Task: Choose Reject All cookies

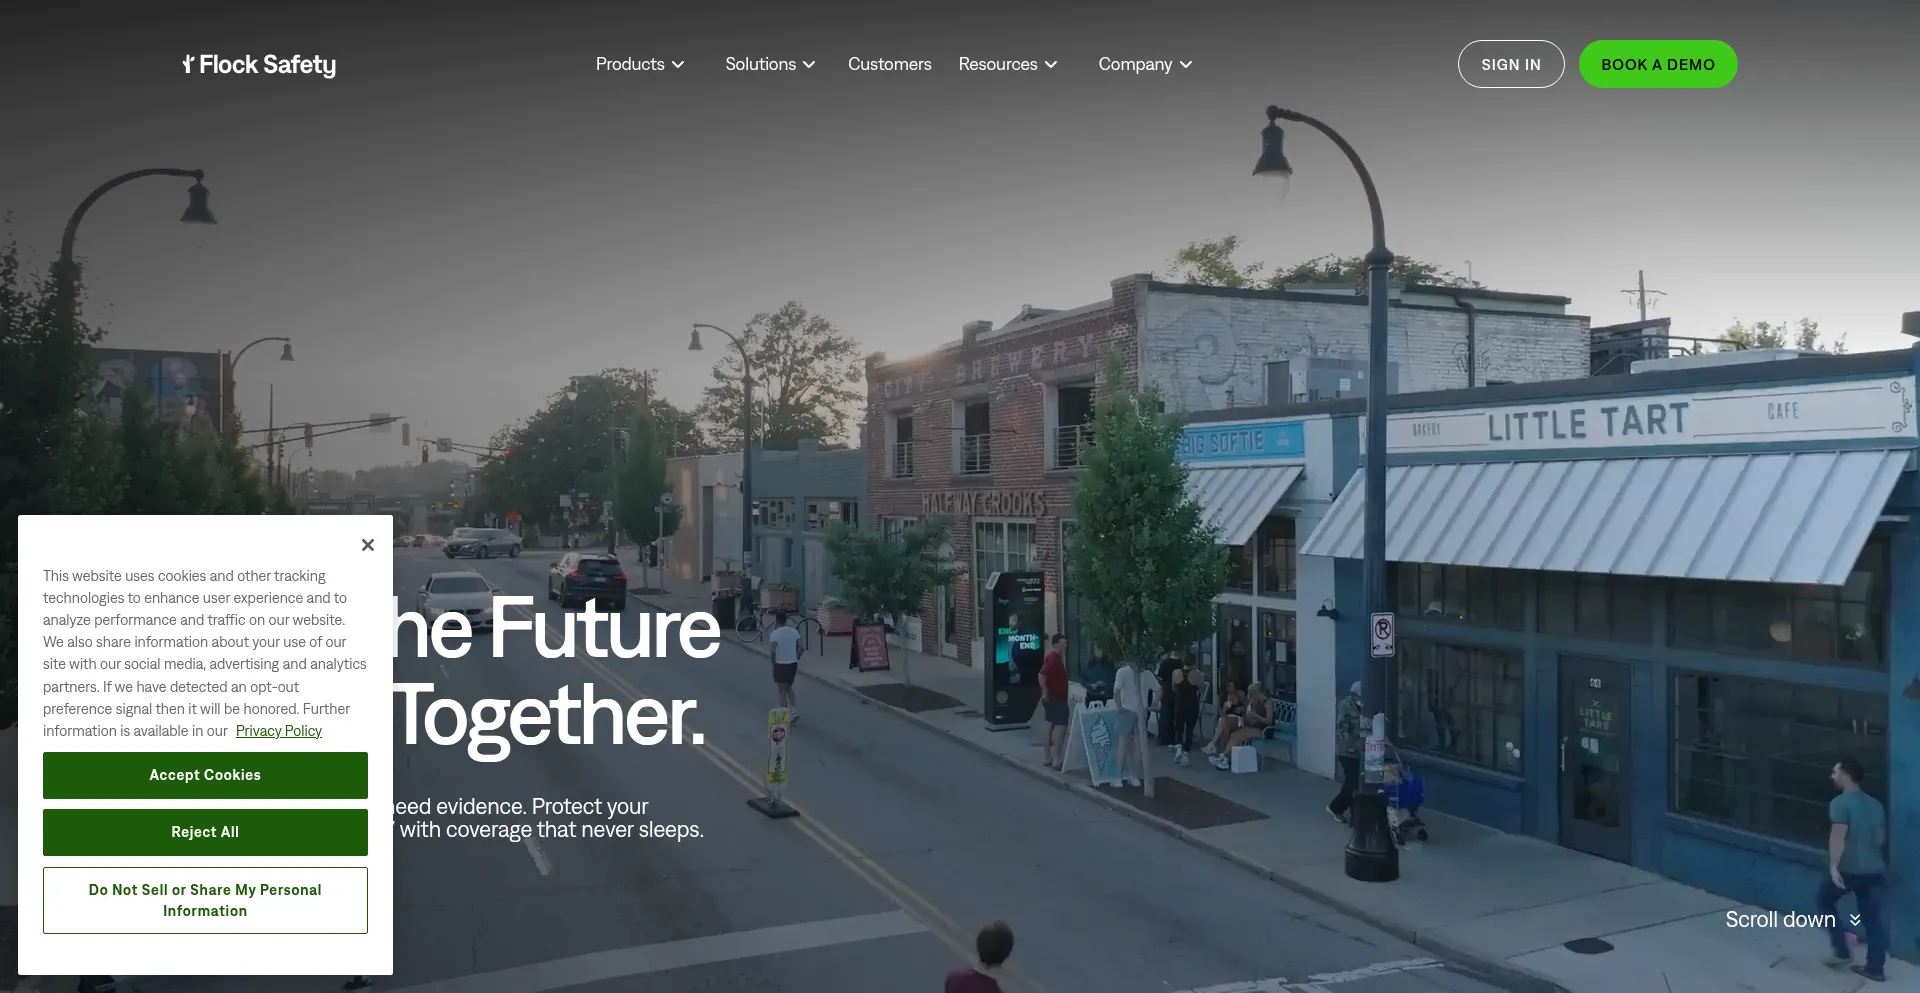Action: pyautogui.click(x=205, y=832)
